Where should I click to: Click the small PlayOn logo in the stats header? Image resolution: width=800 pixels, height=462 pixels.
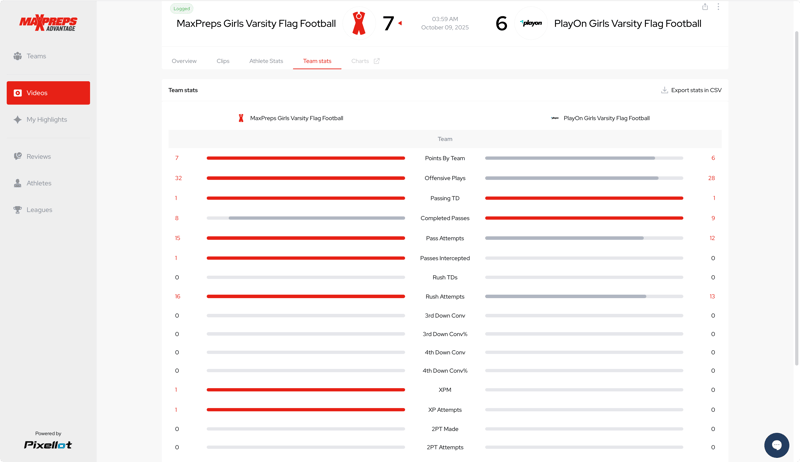tap(555, 118)
